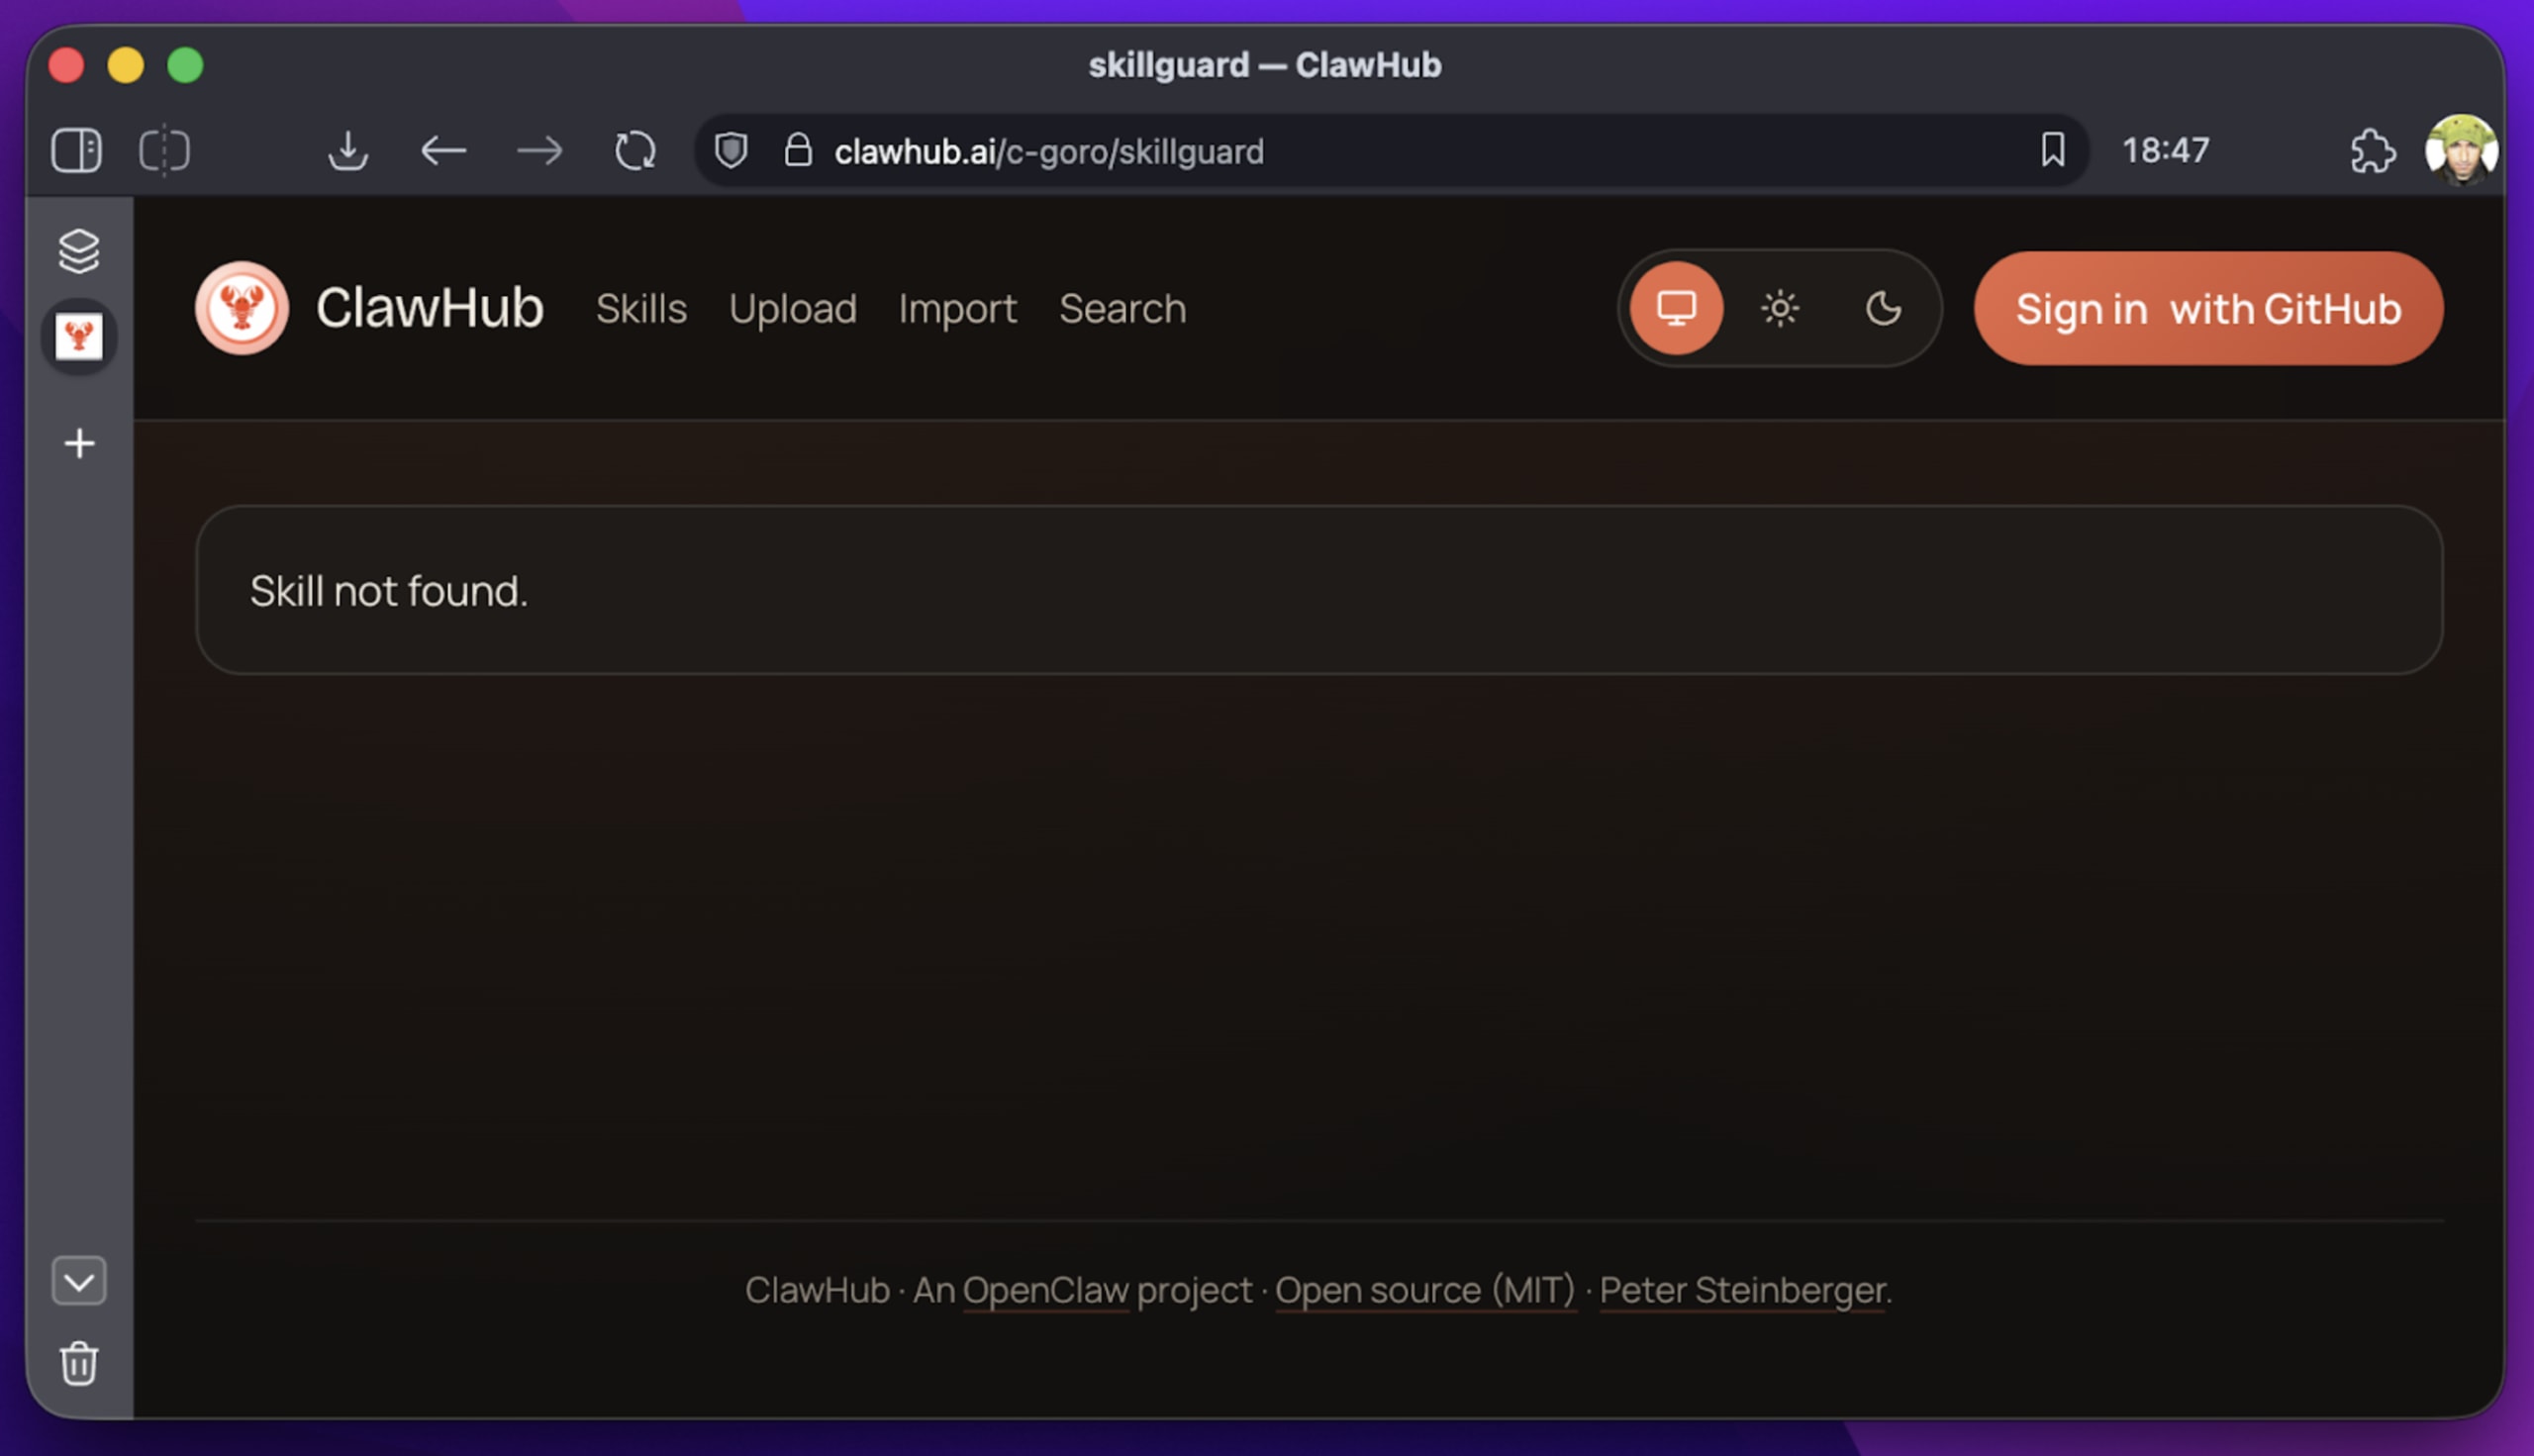Go back with the left arrow

tap(443, 151)
